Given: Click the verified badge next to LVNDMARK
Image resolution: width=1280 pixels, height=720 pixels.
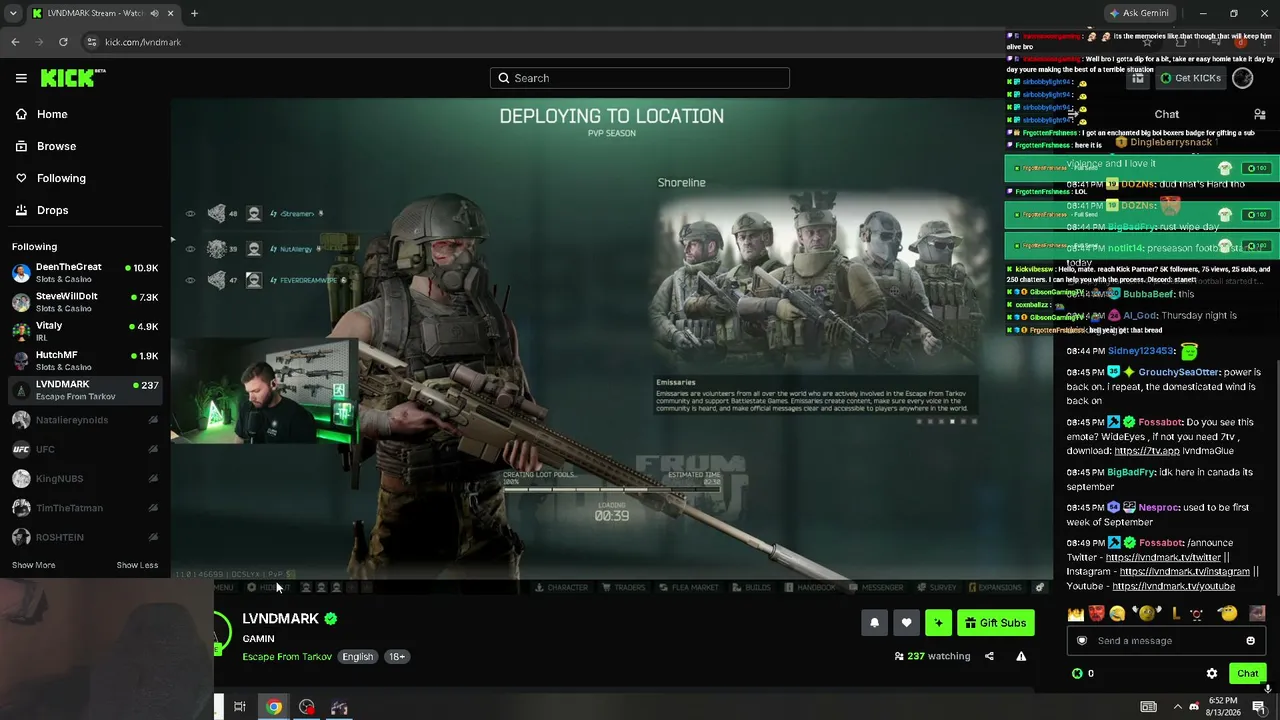Looking at the screenshot, I should [331, 619].
